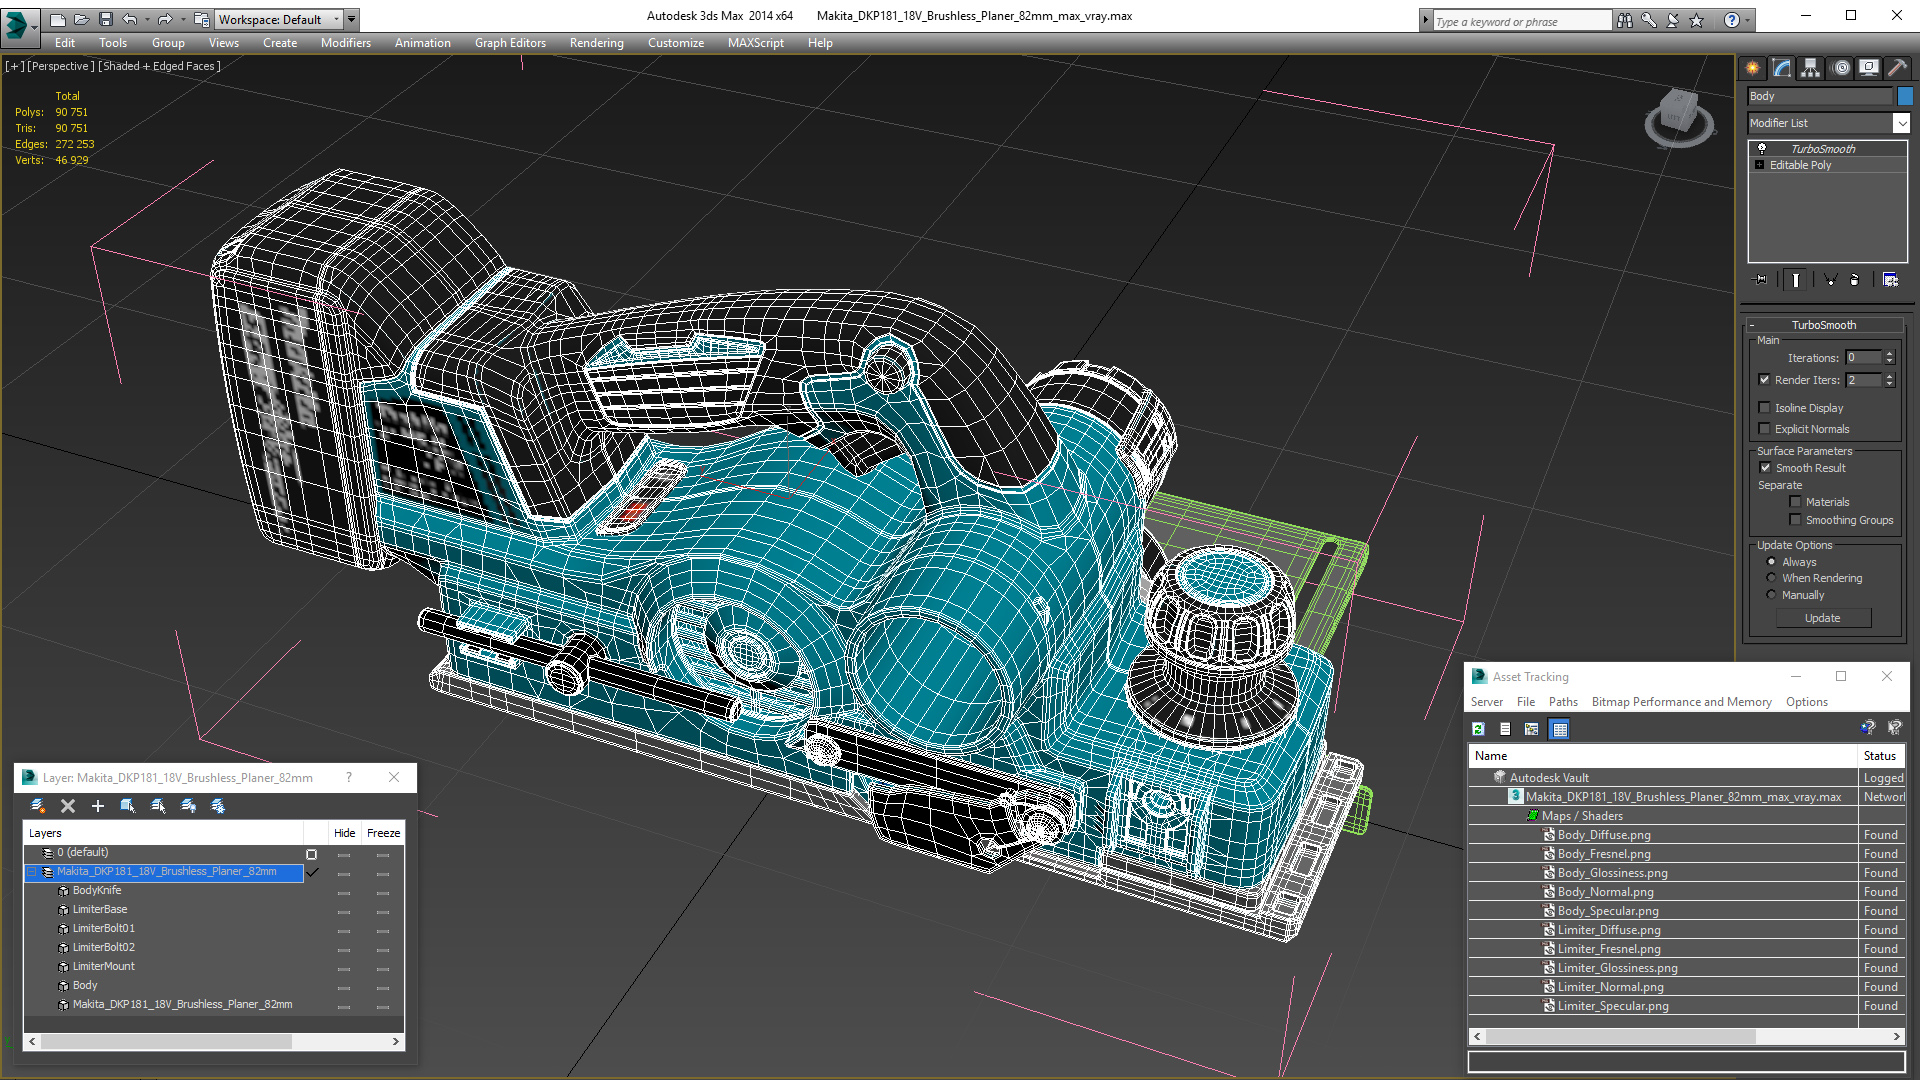Open the Utilities hammer panel tab icon

(x=1897, y=68)
